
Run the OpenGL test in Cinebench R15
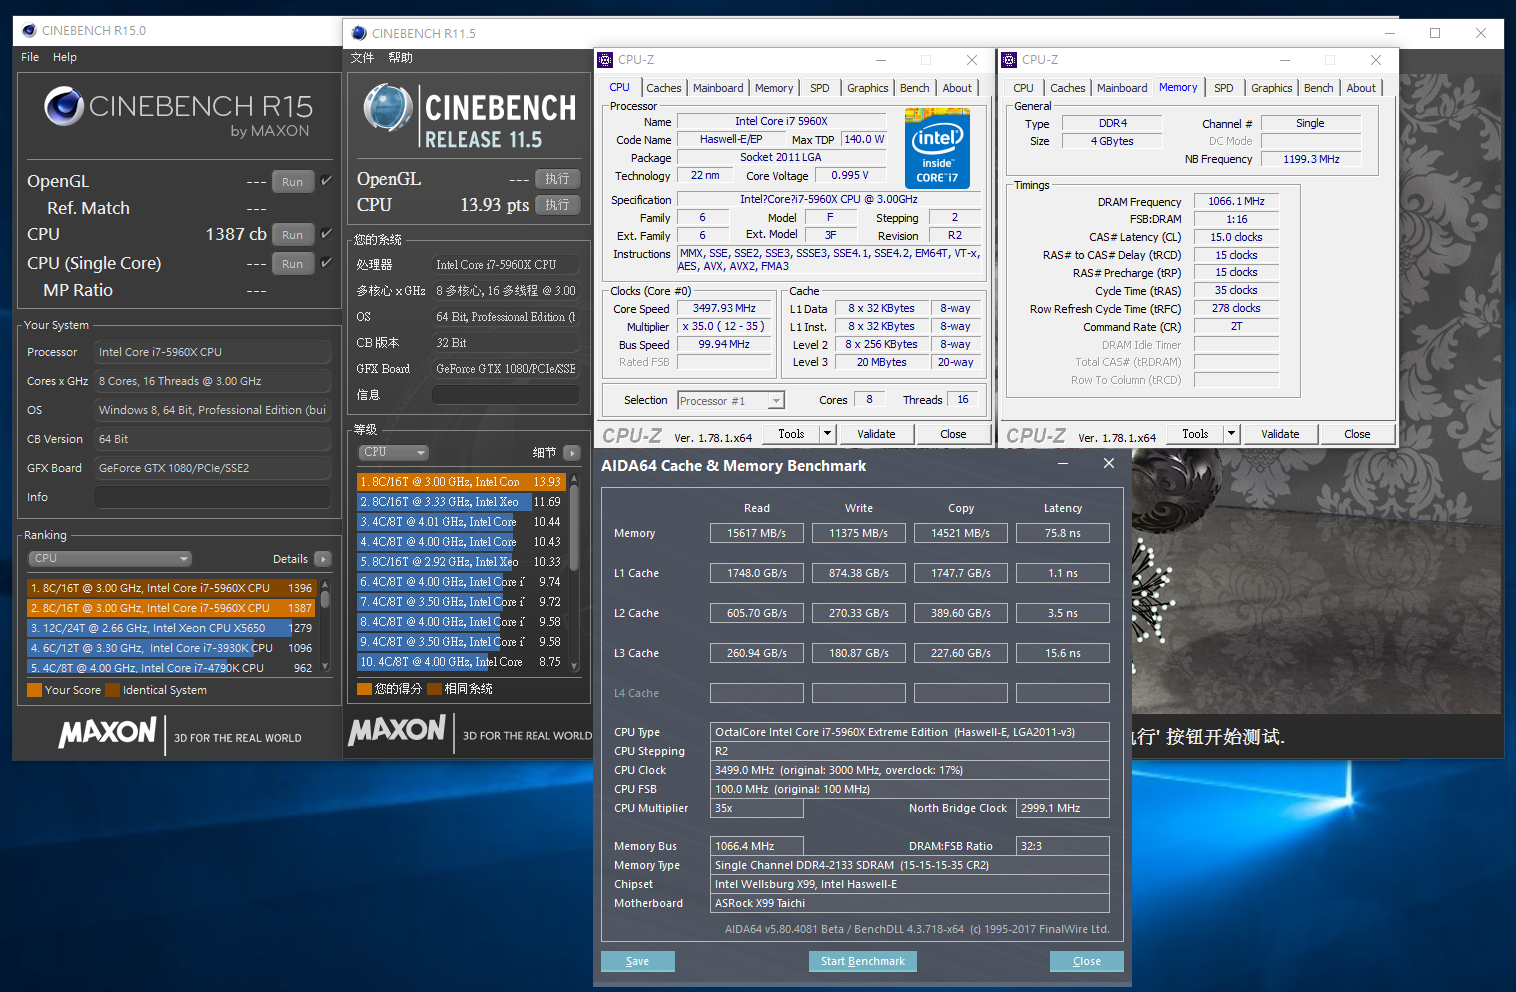293,182
